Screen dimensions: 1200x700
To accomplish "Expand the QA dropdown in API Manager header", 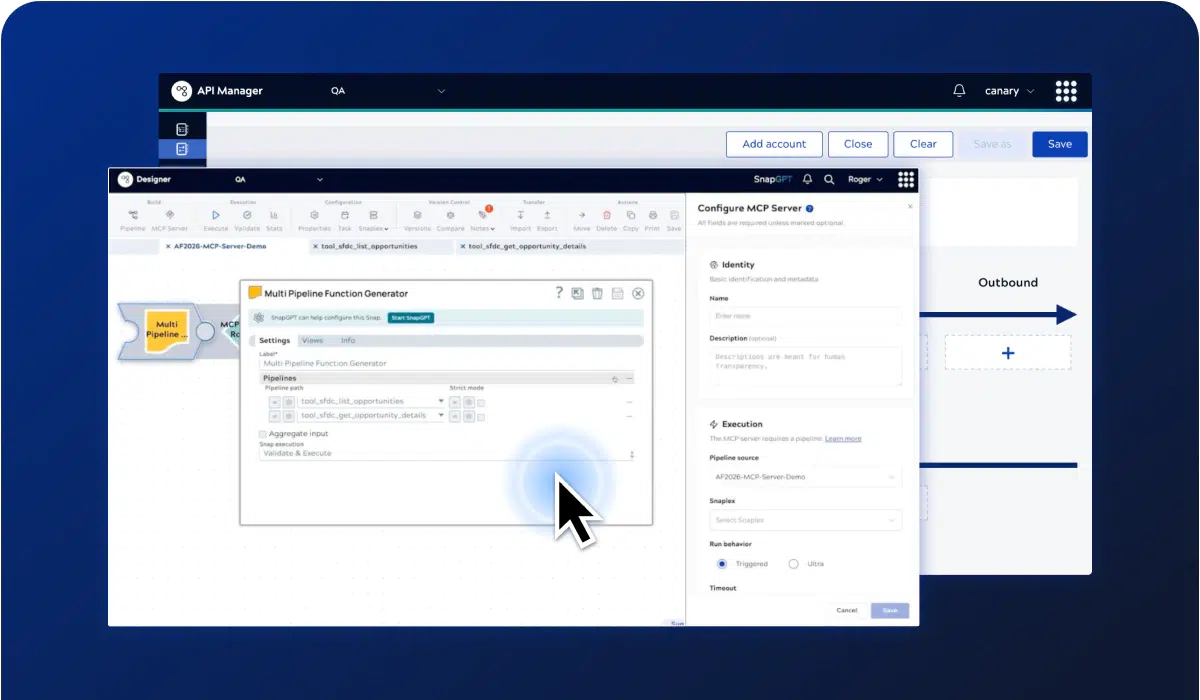I will point(441,91).
